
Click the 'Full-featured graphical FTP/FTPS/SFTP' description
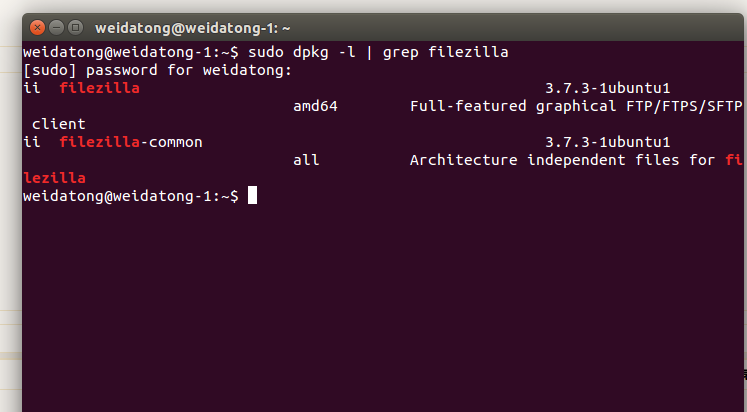click(576, 106)
